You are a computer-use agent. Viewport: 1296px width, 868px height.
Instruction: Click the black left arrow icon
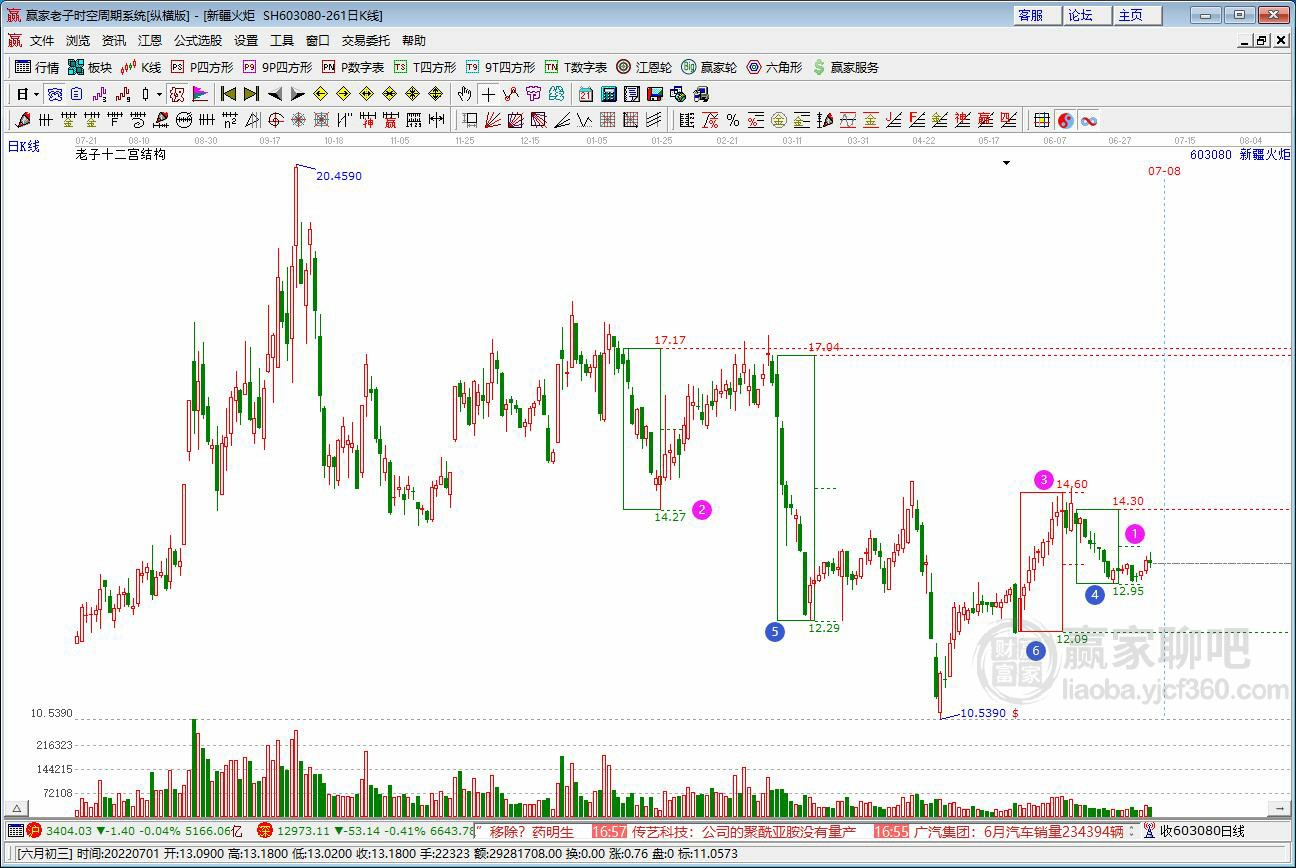click(x=275, y=94)
